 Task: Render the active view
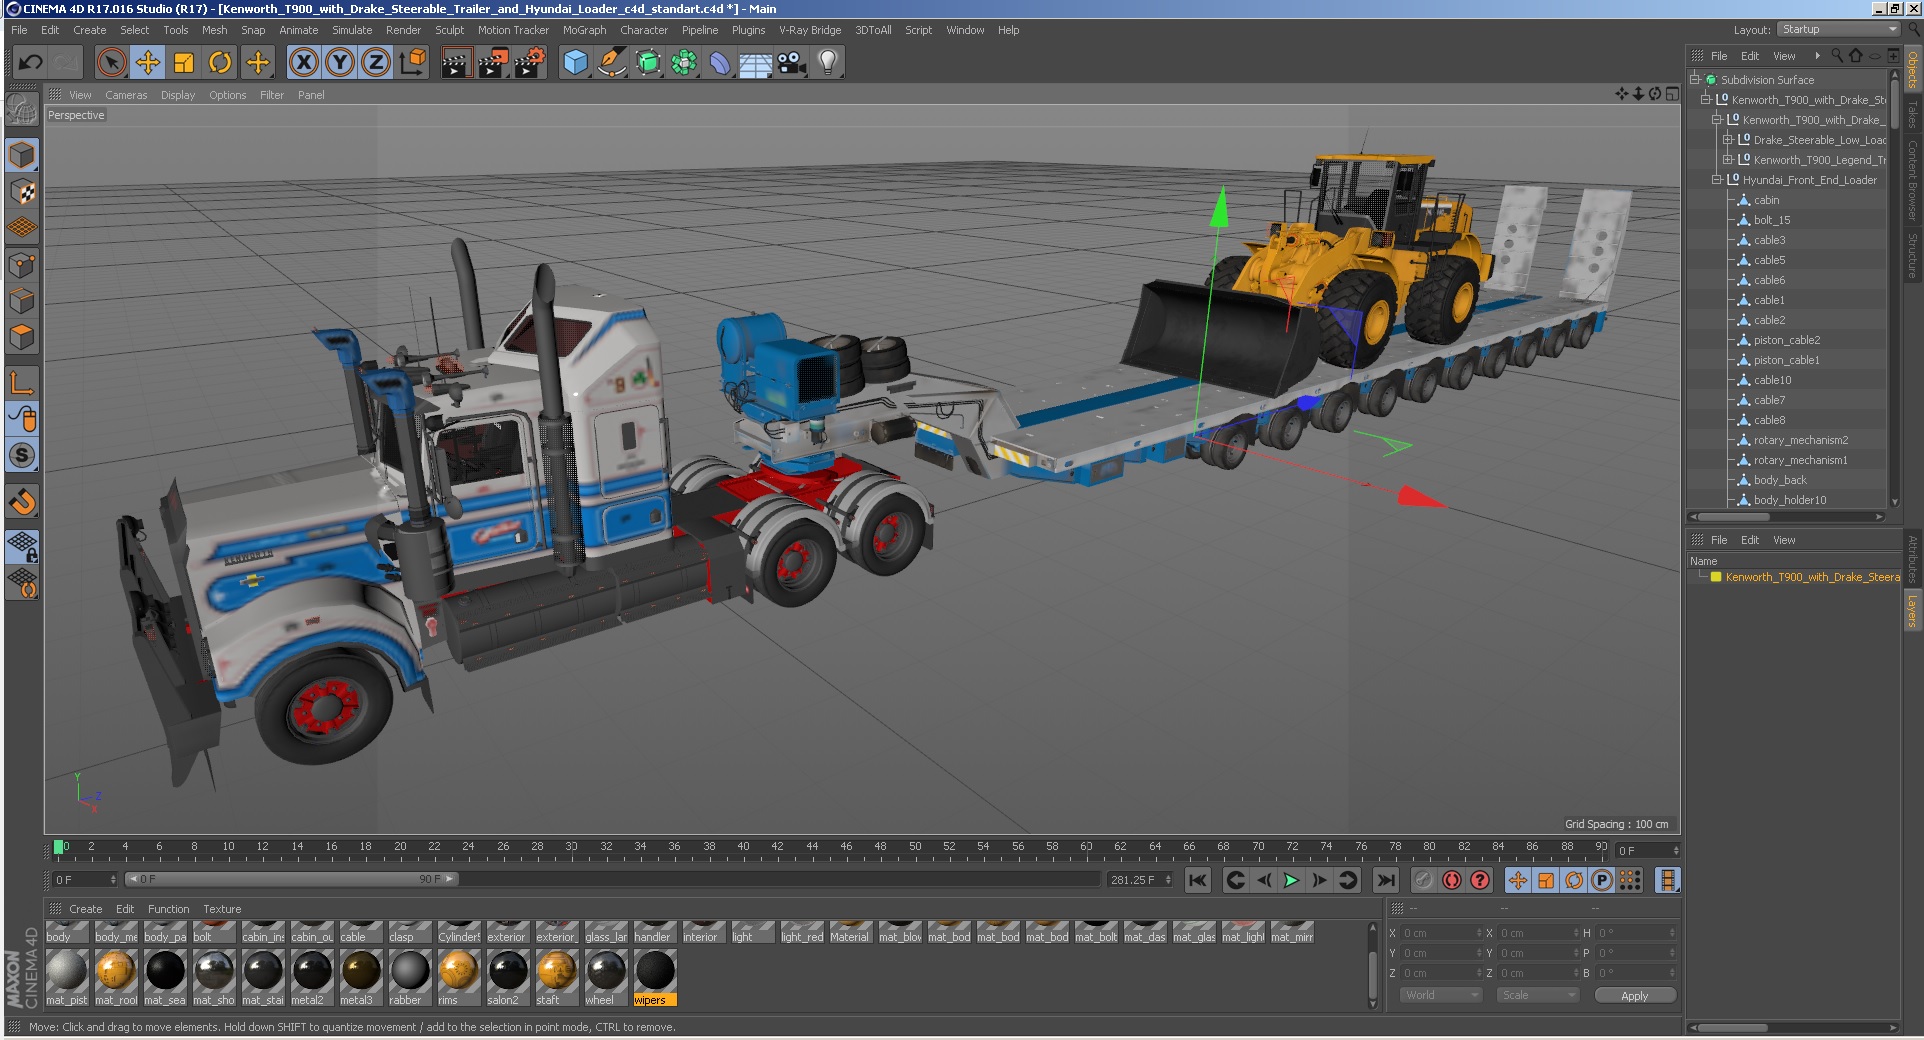pyautogui.click(x=456, y=63)
